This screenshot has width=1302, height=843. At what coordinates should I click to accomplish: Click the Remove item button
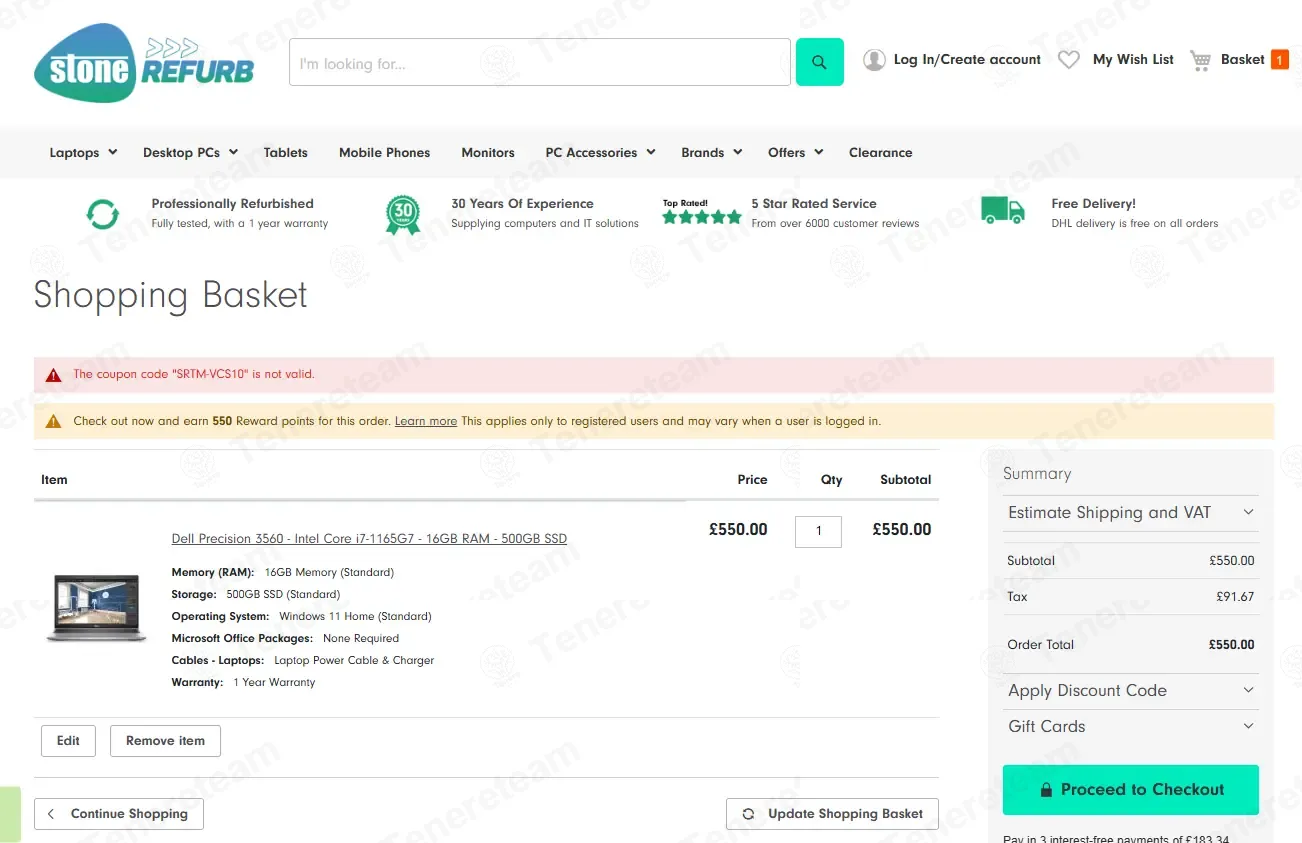[x=165, y=741]
